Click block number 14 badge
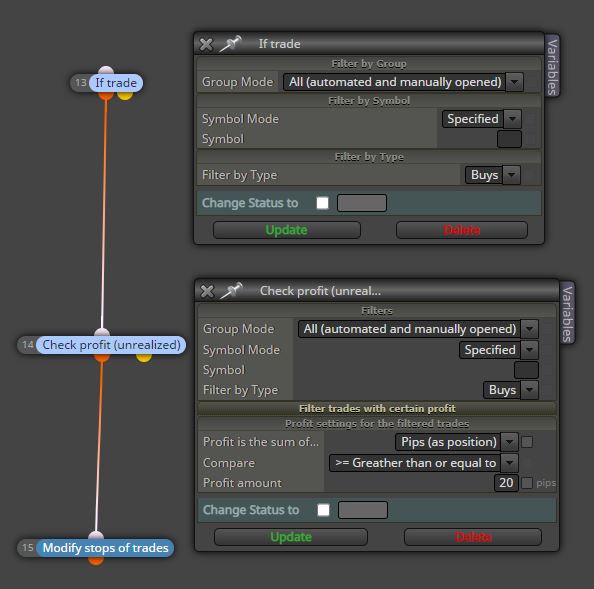The width and height of the screenshot is (594, 589). click(x=28, y=345)
